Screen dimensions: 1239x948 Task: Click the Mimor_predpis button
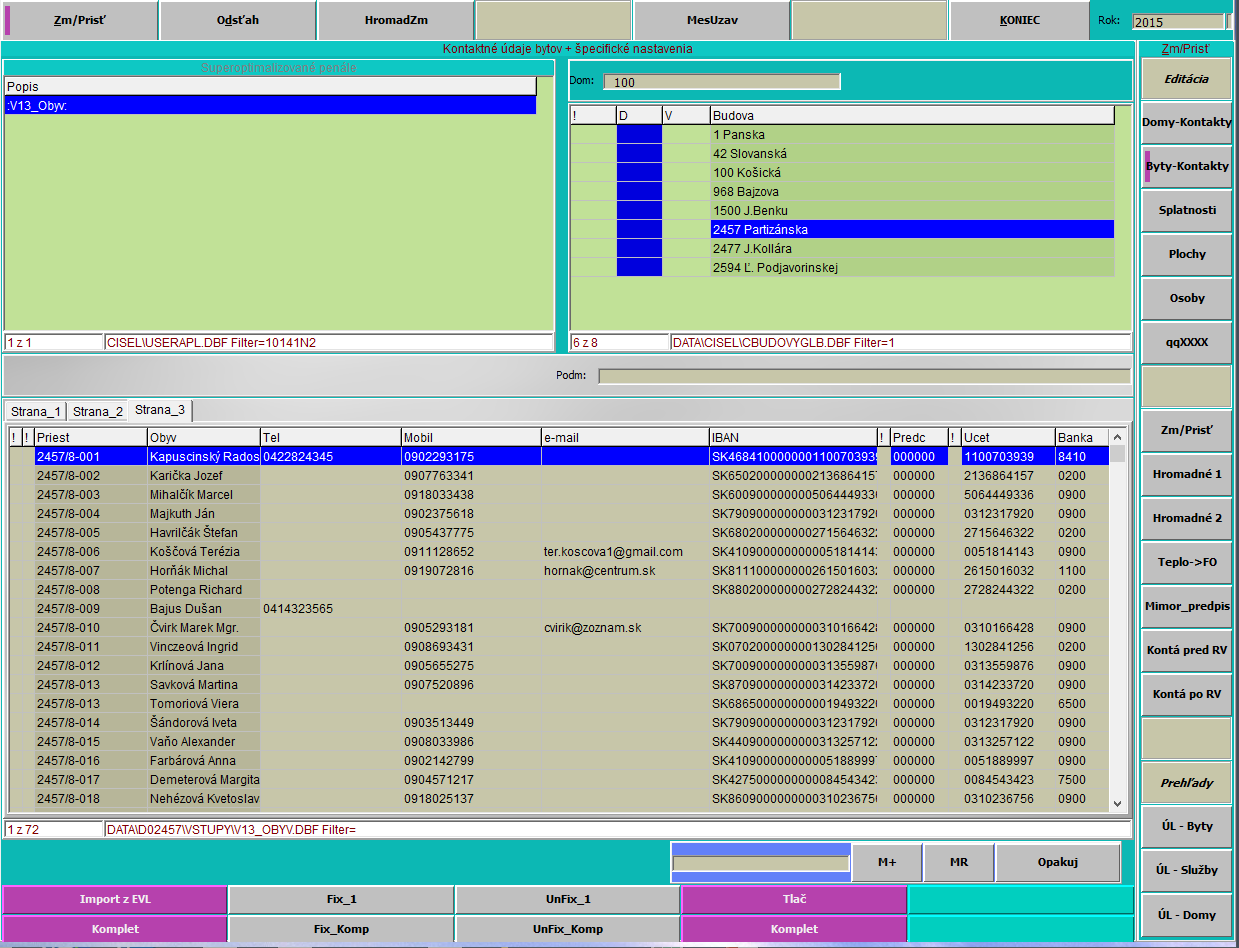point(1186,606)
